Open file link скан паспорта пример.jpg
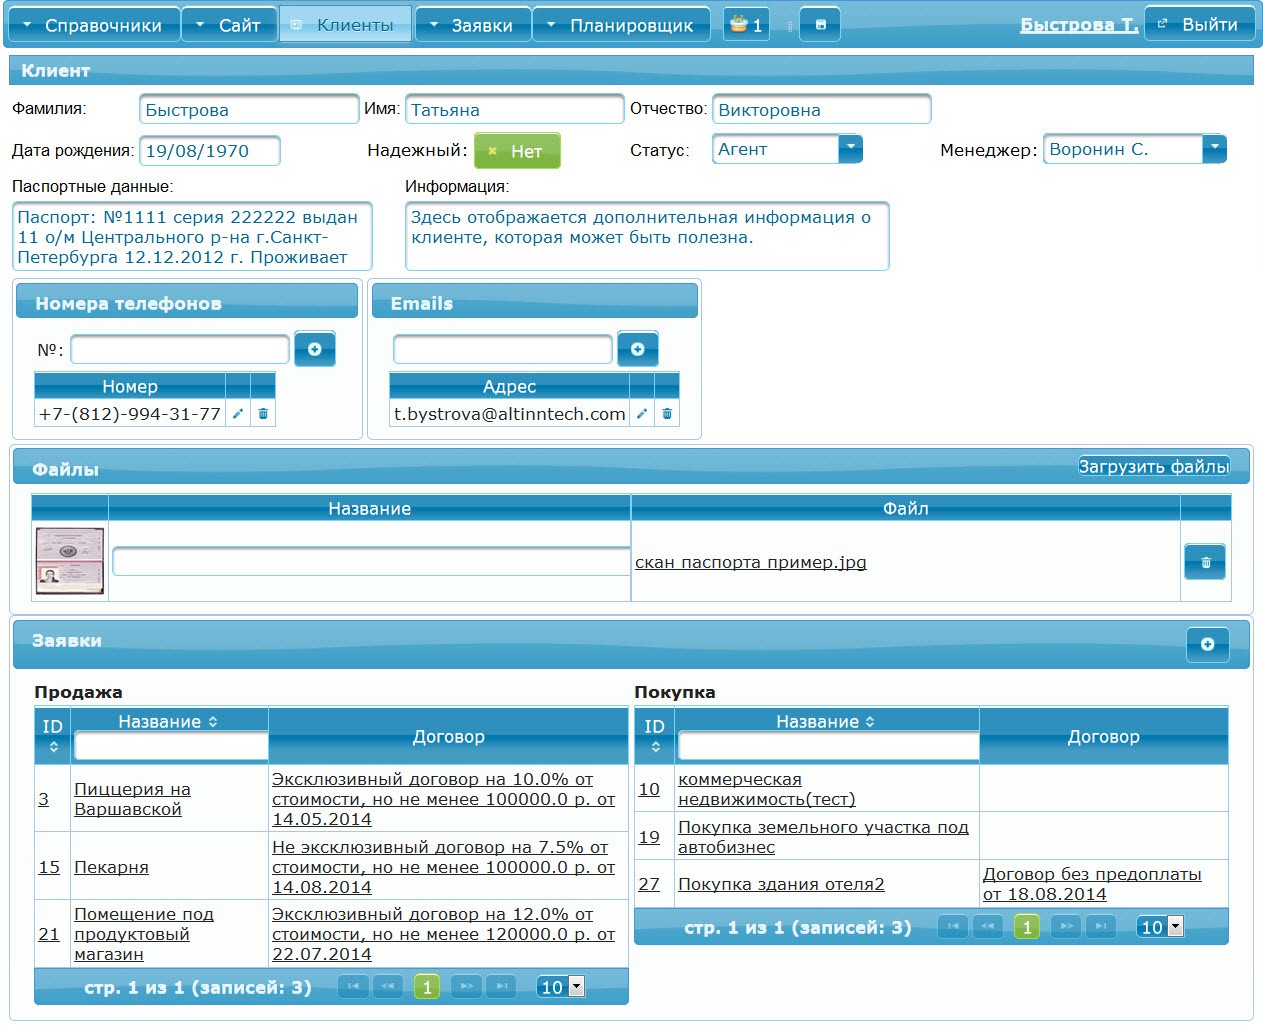 [x=751, y=562]
